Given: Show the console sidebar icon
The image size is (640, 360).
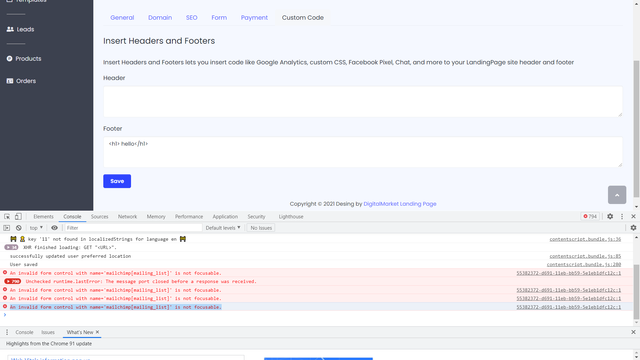Looking at the screenshot, I should tap(7, 228).
